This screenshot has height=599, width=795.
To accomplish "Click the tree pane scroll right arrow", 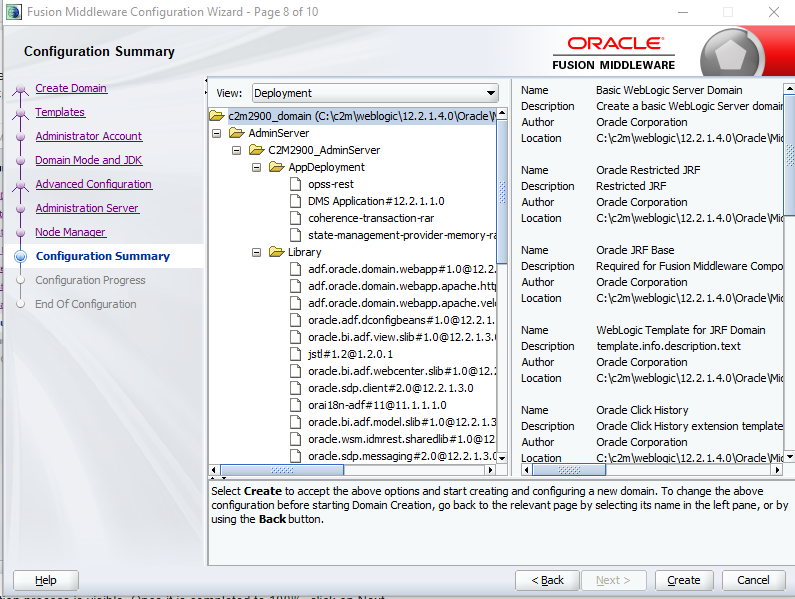I will (x=490, y=470).
